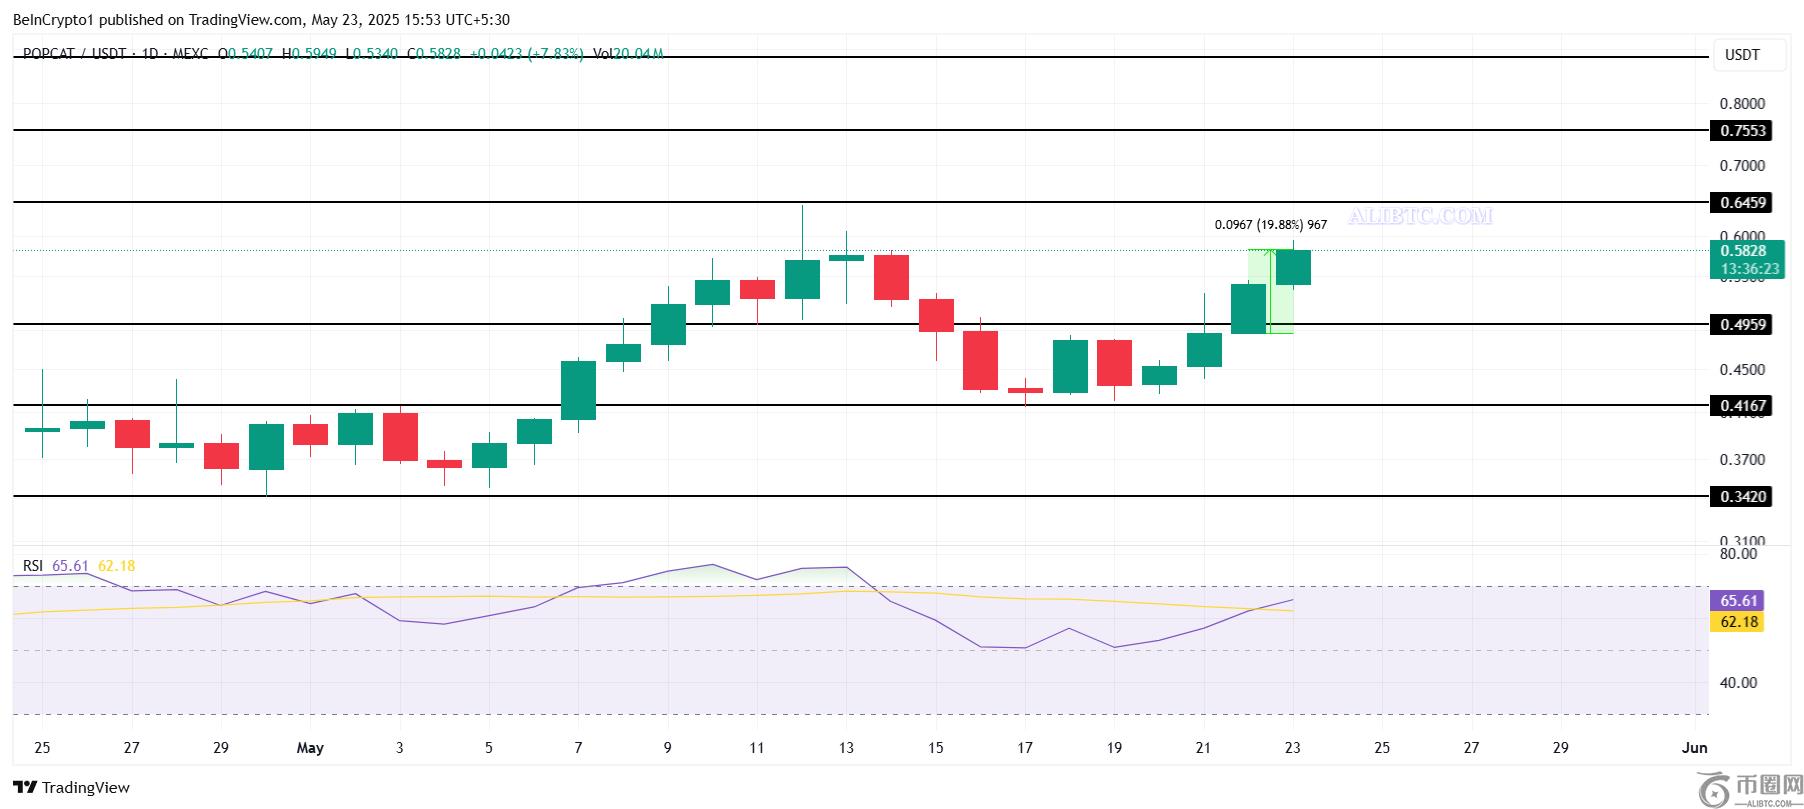The height and width of the screenshot is (809, 1804).
Task: Click the 0.7553 price level label
Action: click(1742, 131)
